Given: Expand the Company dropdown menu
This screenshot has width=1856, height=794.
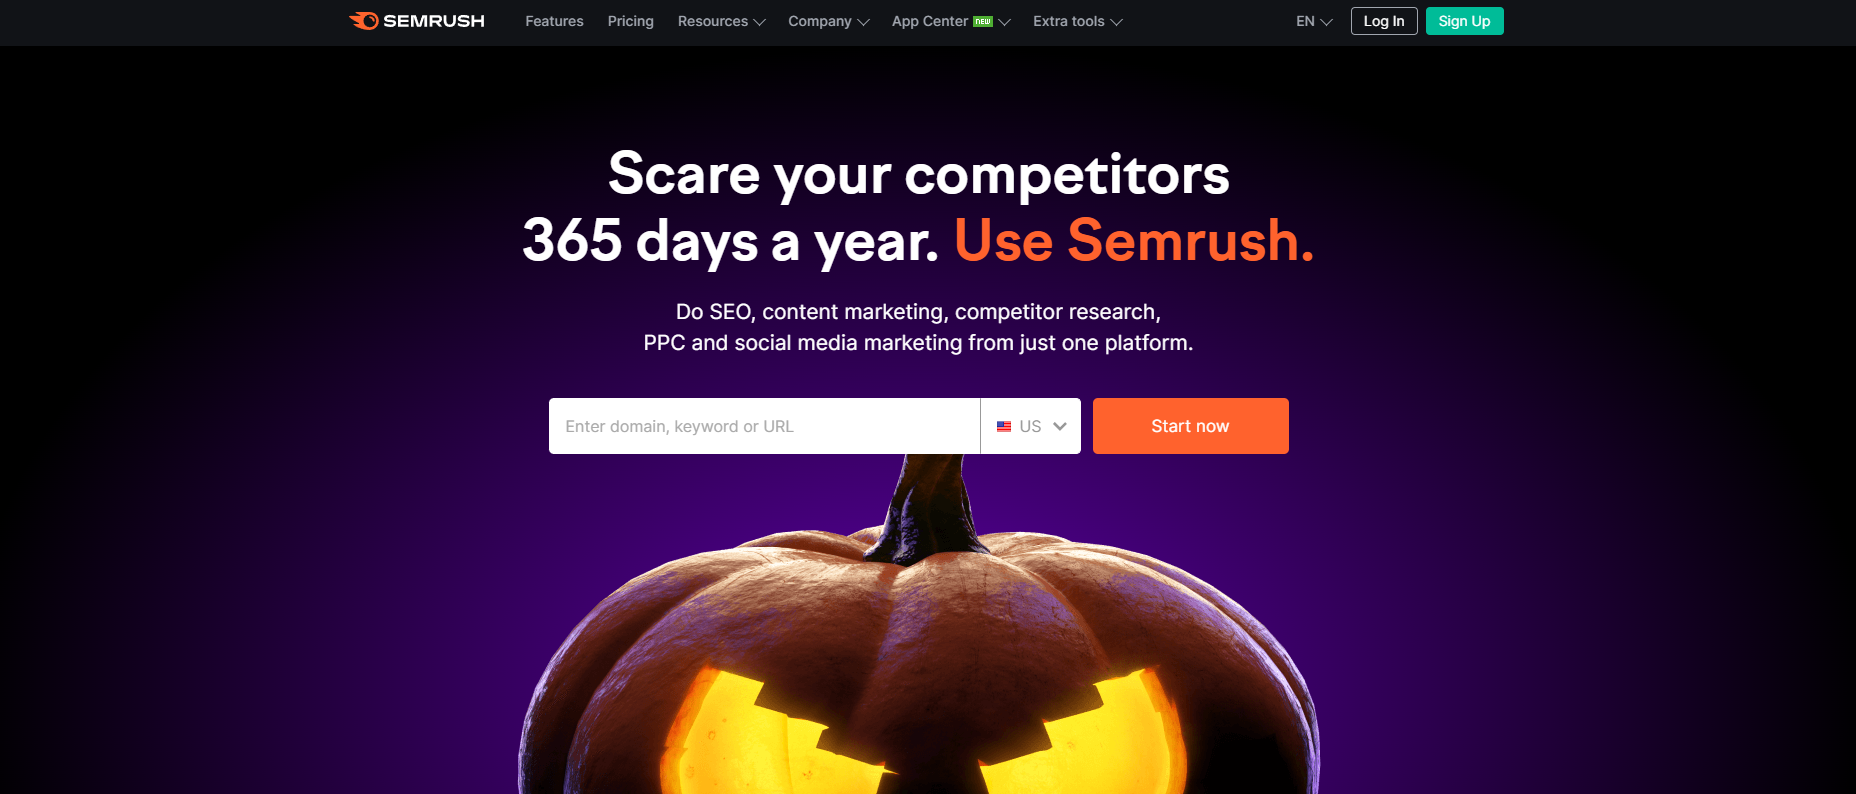Looking at the screenshot, I should pos(828,21).
